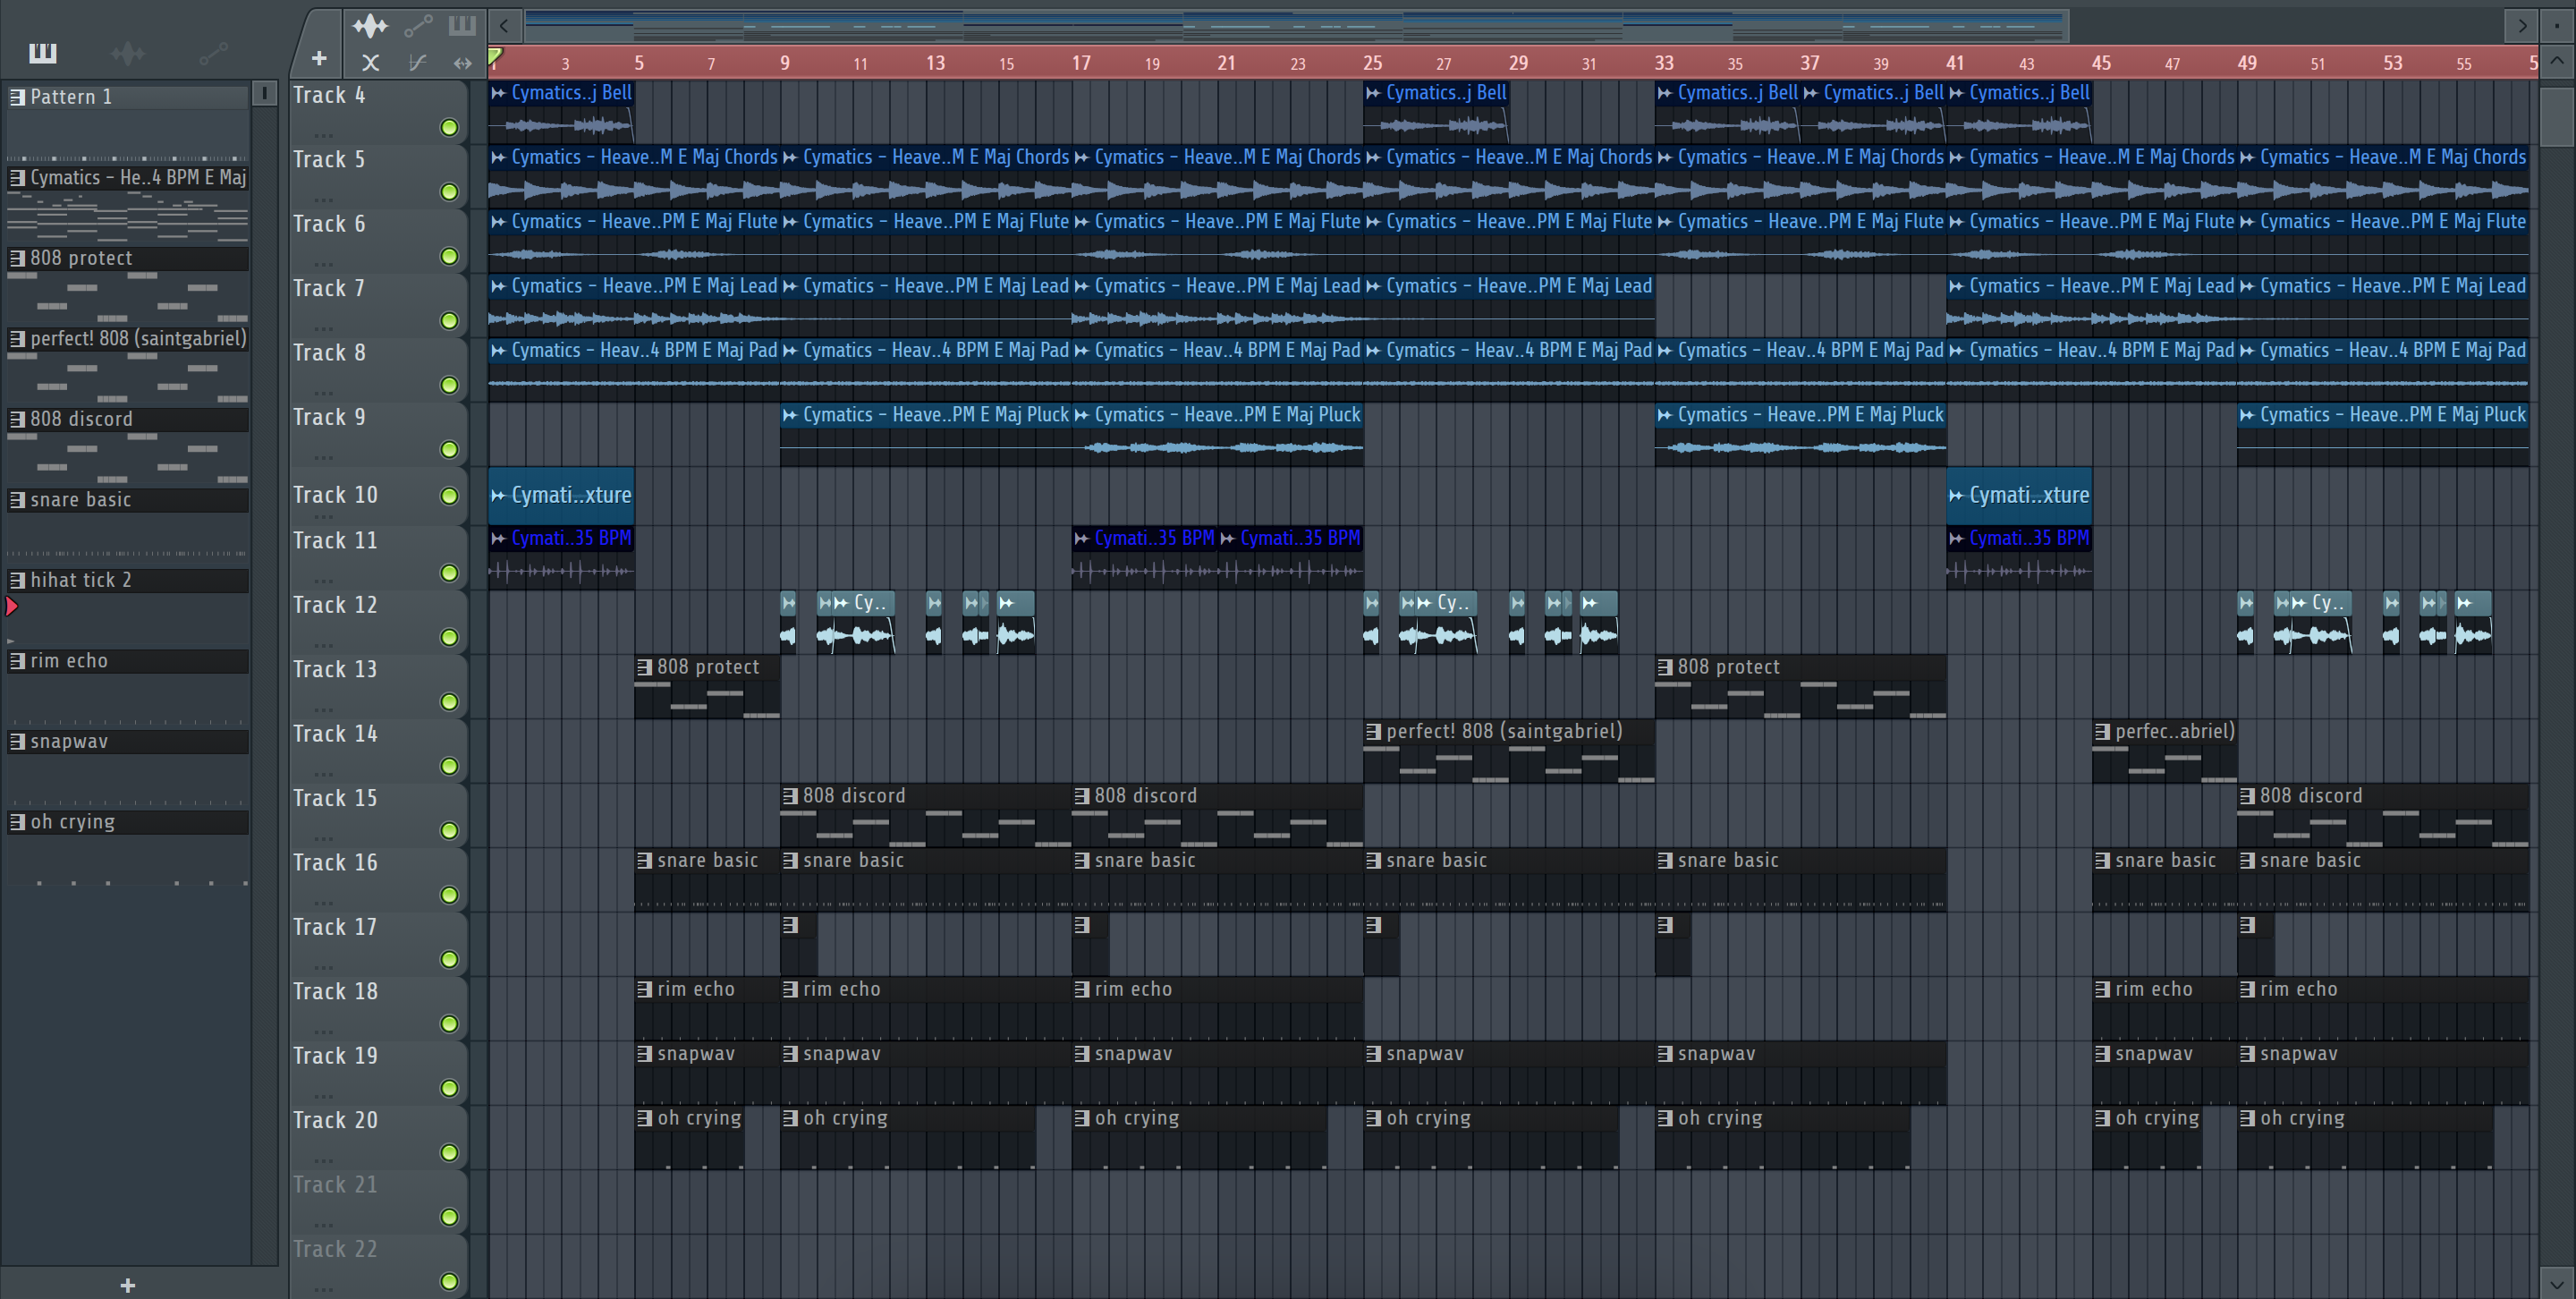The height and width of the screenshot is (1299, 2576).
Task: Click the horizontal overview scrollbar at the top
Action: [1296, 25]
